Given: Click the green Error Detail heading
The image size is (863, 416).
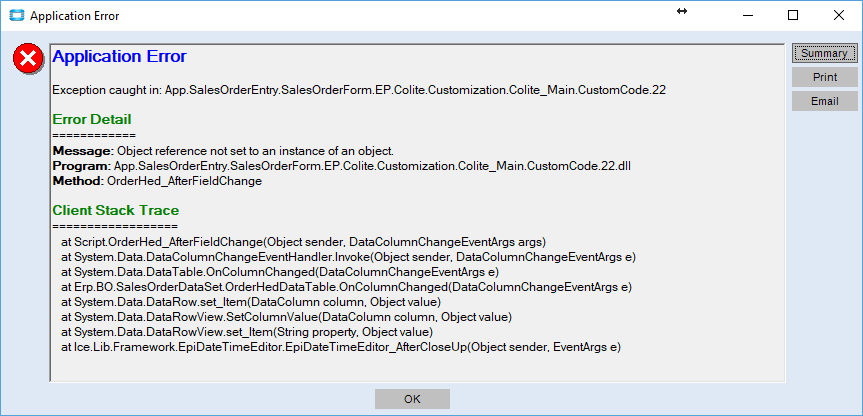Looking at the screenshot, I should pyautogui.click(x=92, y=119).
